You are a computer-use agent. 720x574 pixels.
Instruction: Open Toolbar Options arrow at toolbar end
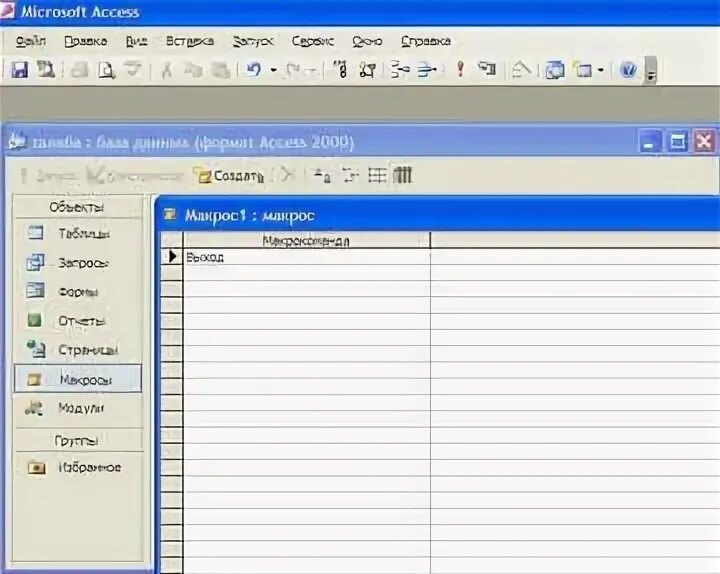click(x=651, y=71)
